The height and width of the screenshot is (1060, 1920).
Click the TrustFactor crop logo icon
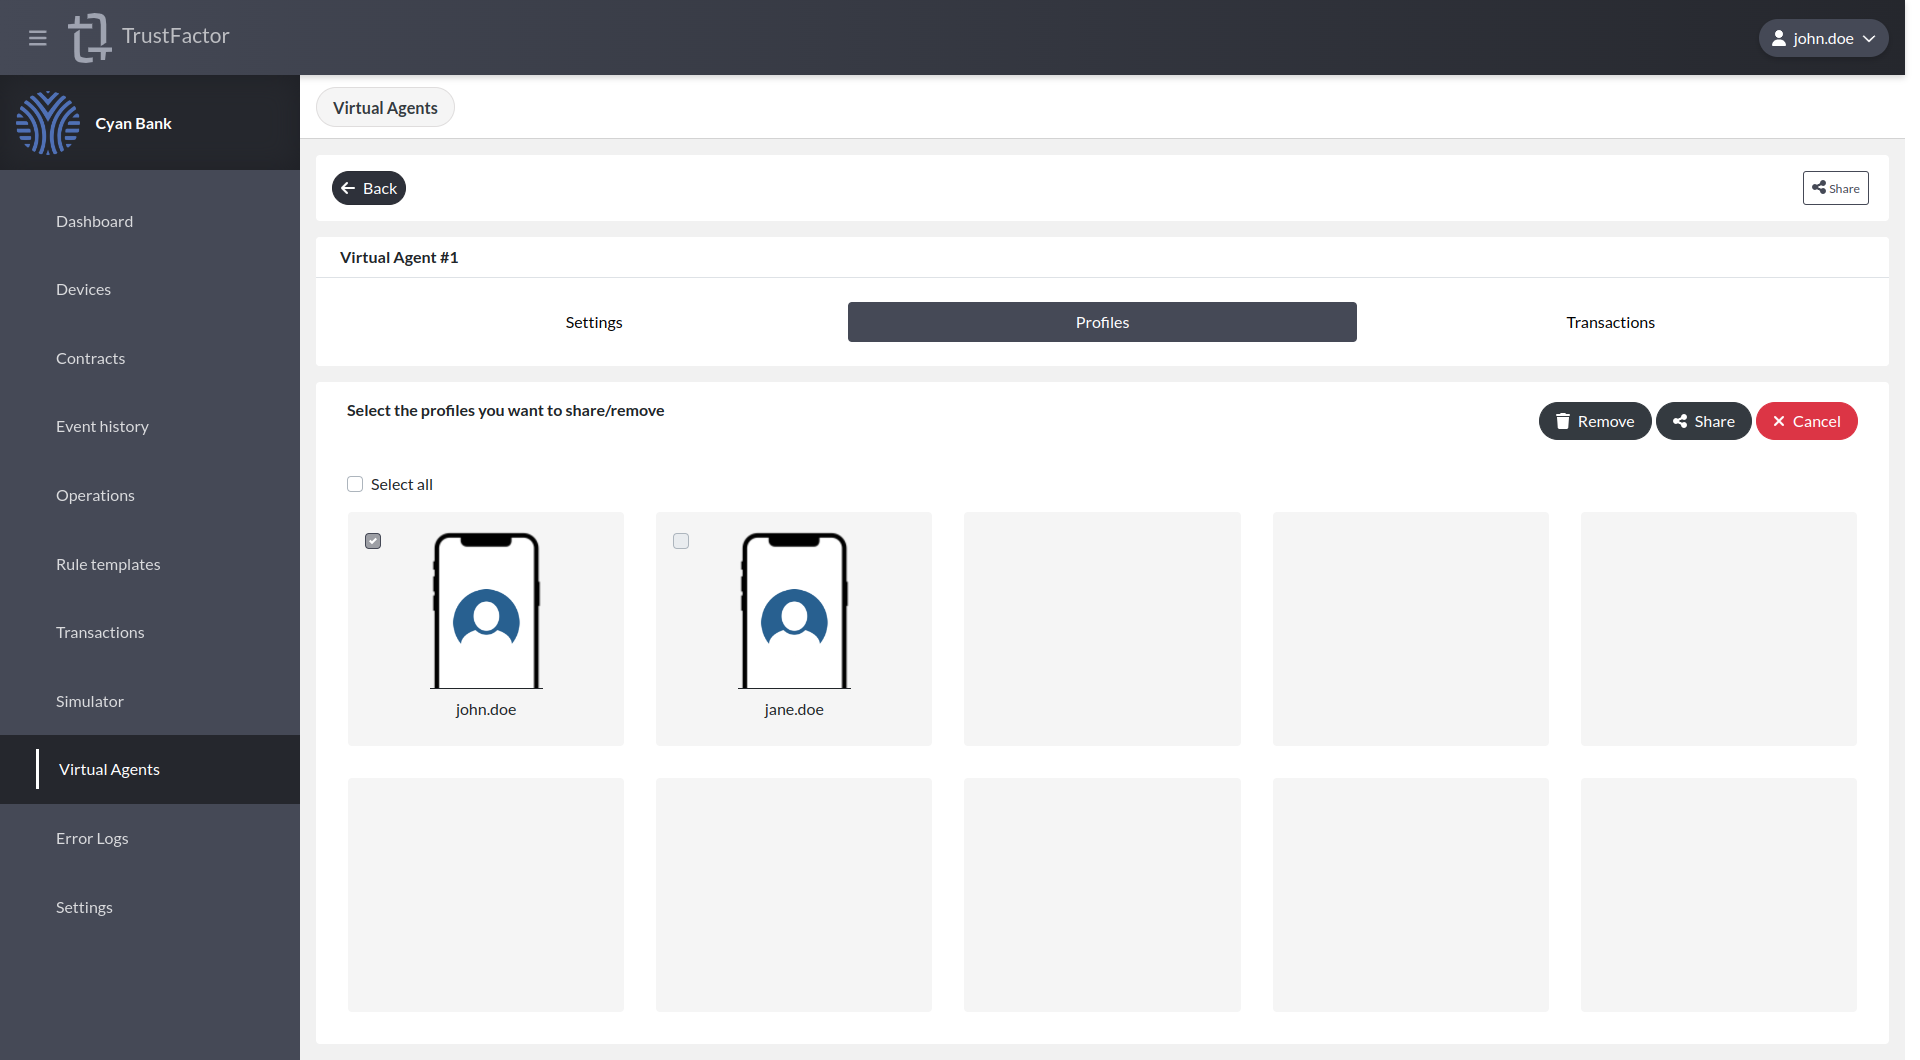pos(89,37)
